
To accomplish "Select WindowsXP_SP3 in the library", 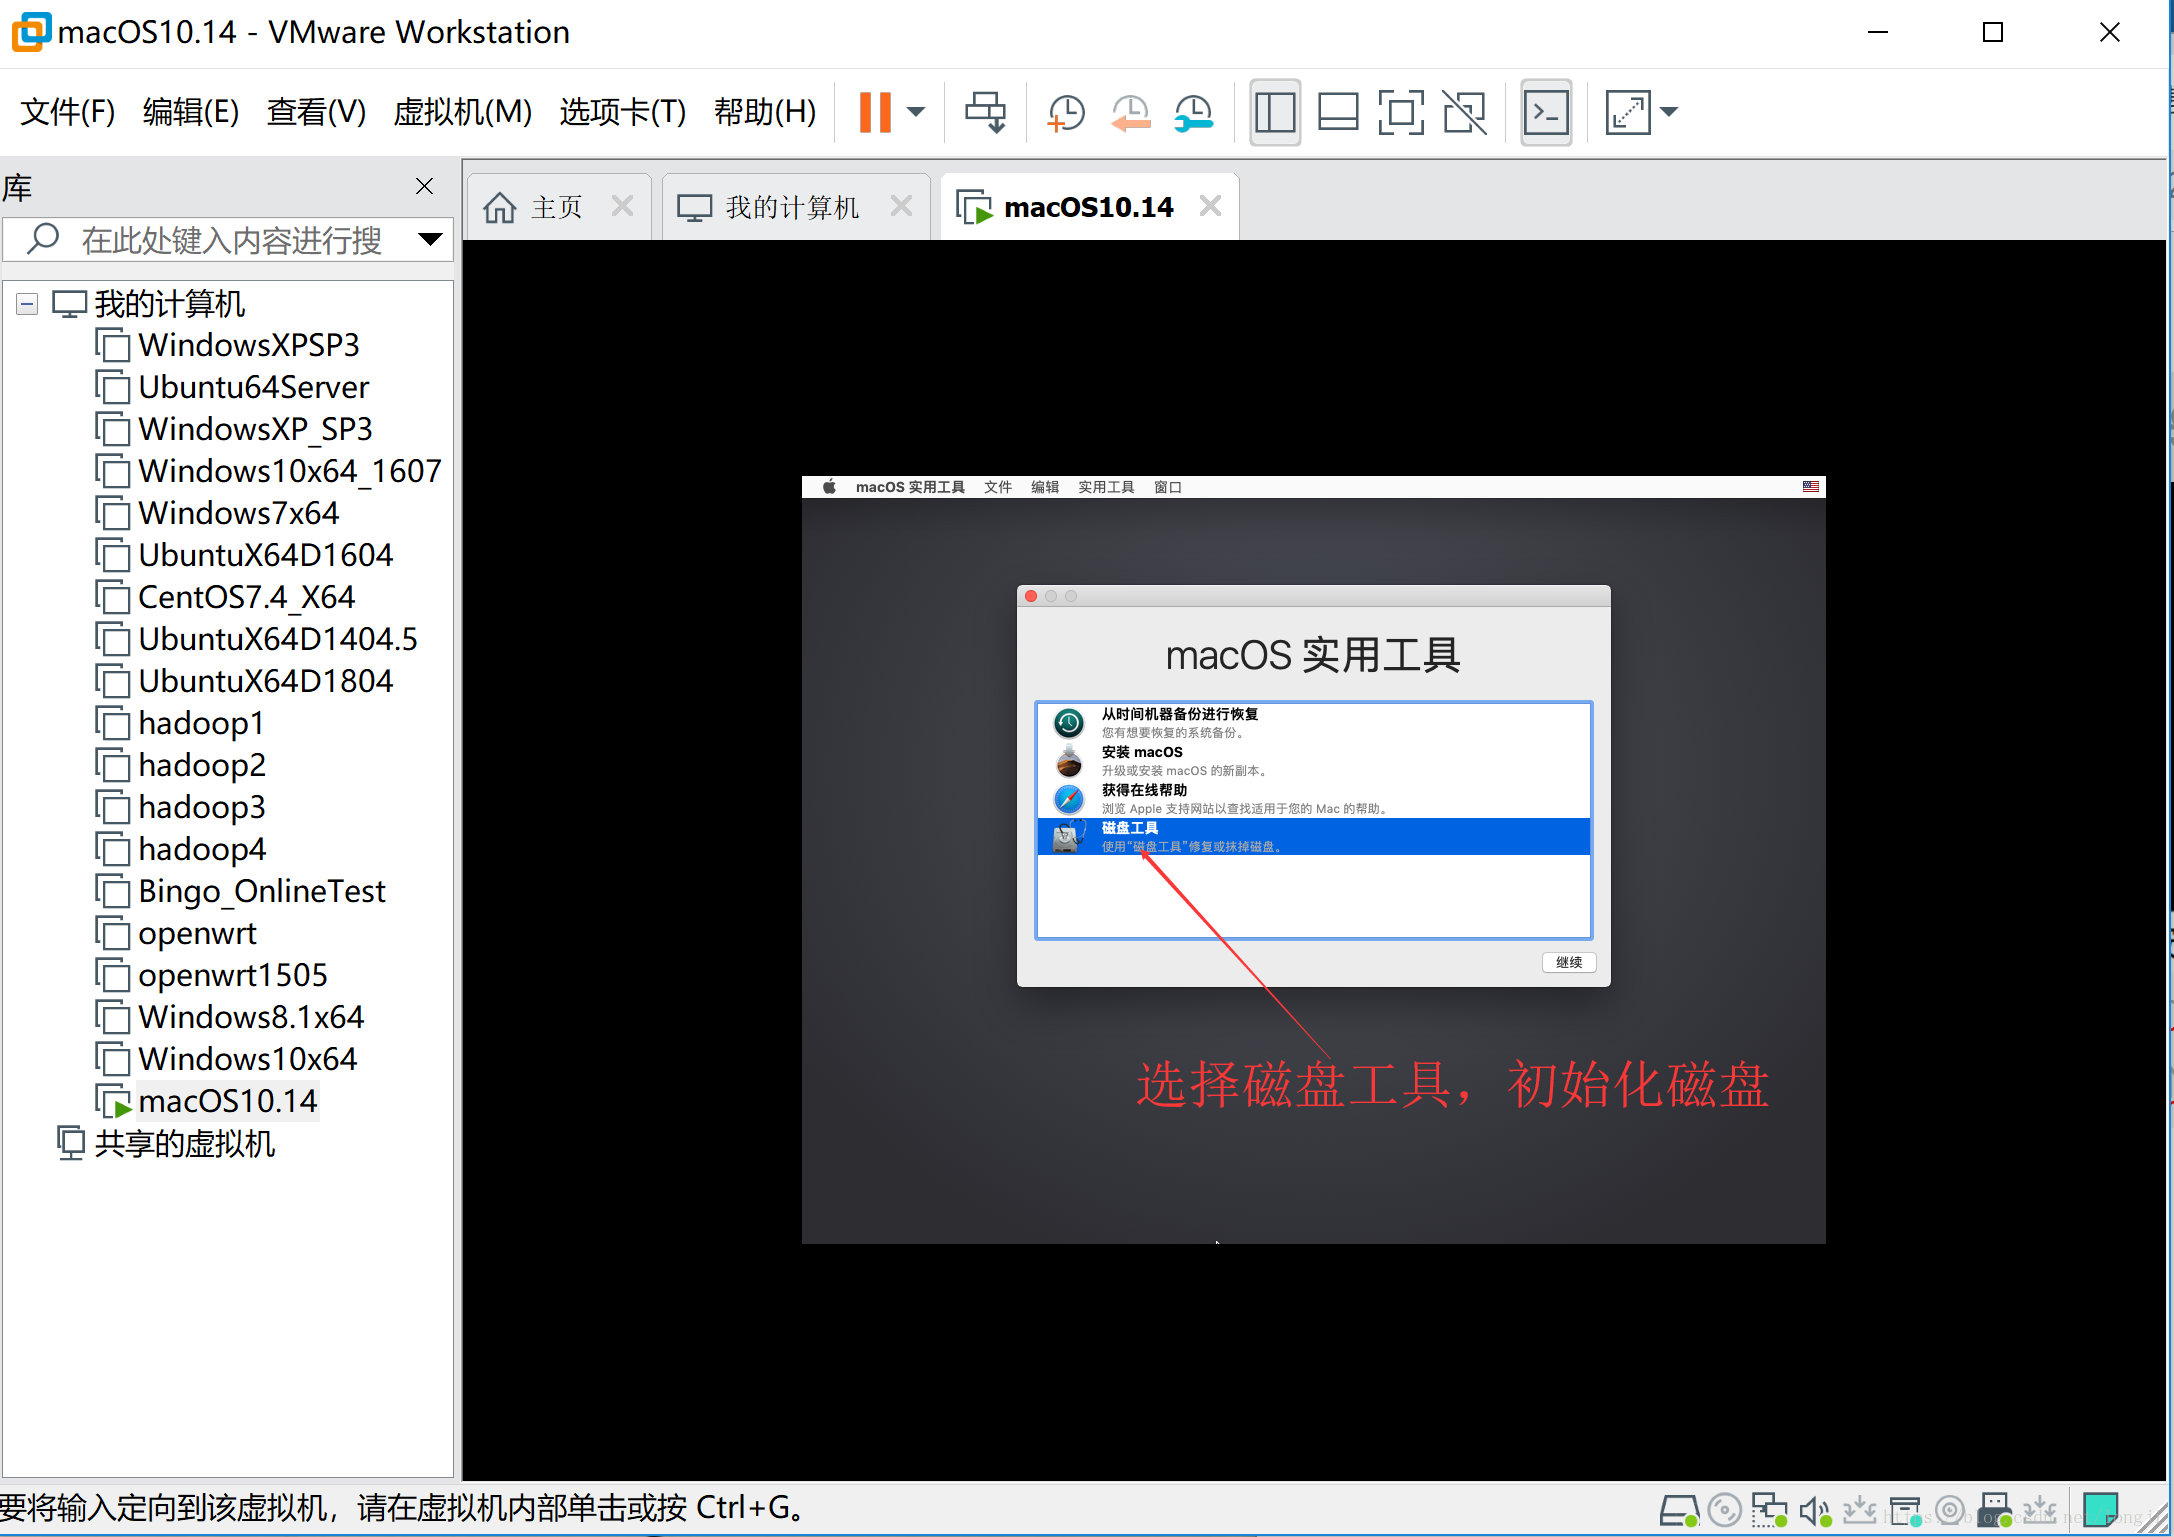I will point(255,429).
